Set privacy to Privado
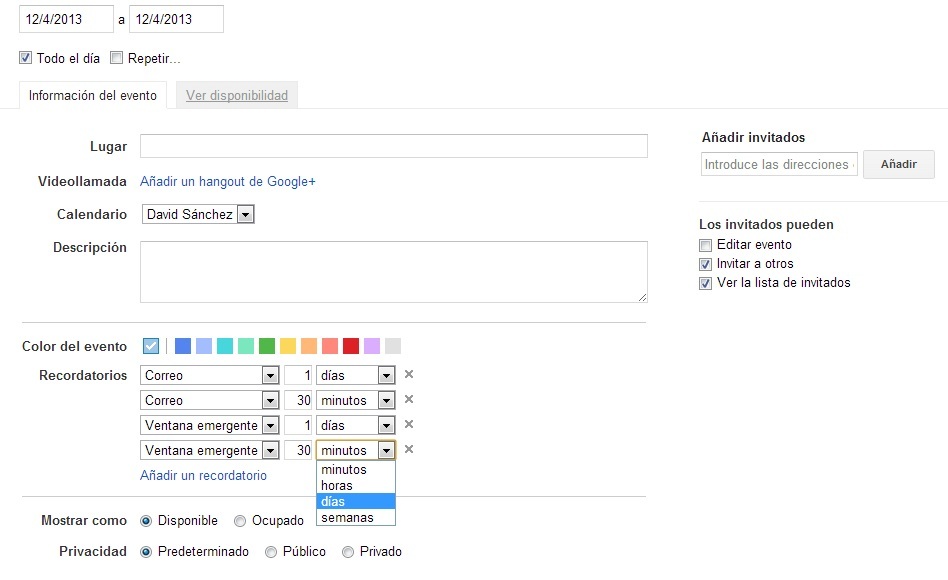948x580 pixels. (348, 552)
